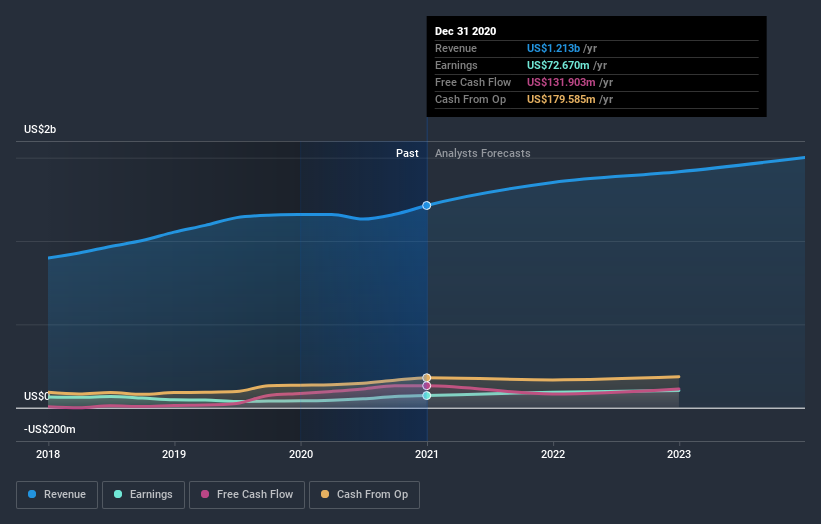821x524 pixels.
Task: Click the orange Cash From Op data point
Action: point(427,377)
